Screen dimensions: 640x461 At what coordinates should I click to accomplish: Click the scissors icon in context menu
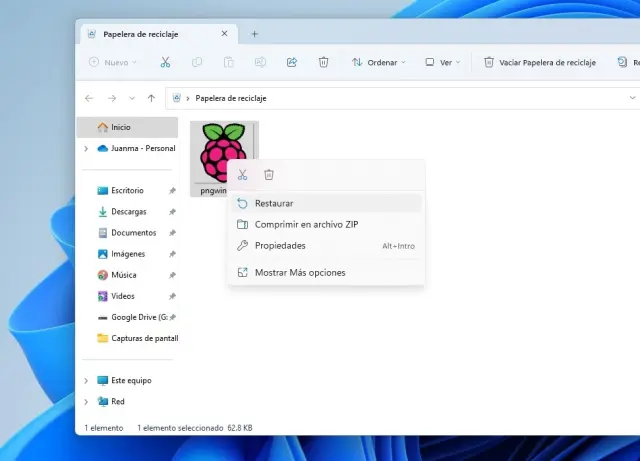tap(242, 175)
